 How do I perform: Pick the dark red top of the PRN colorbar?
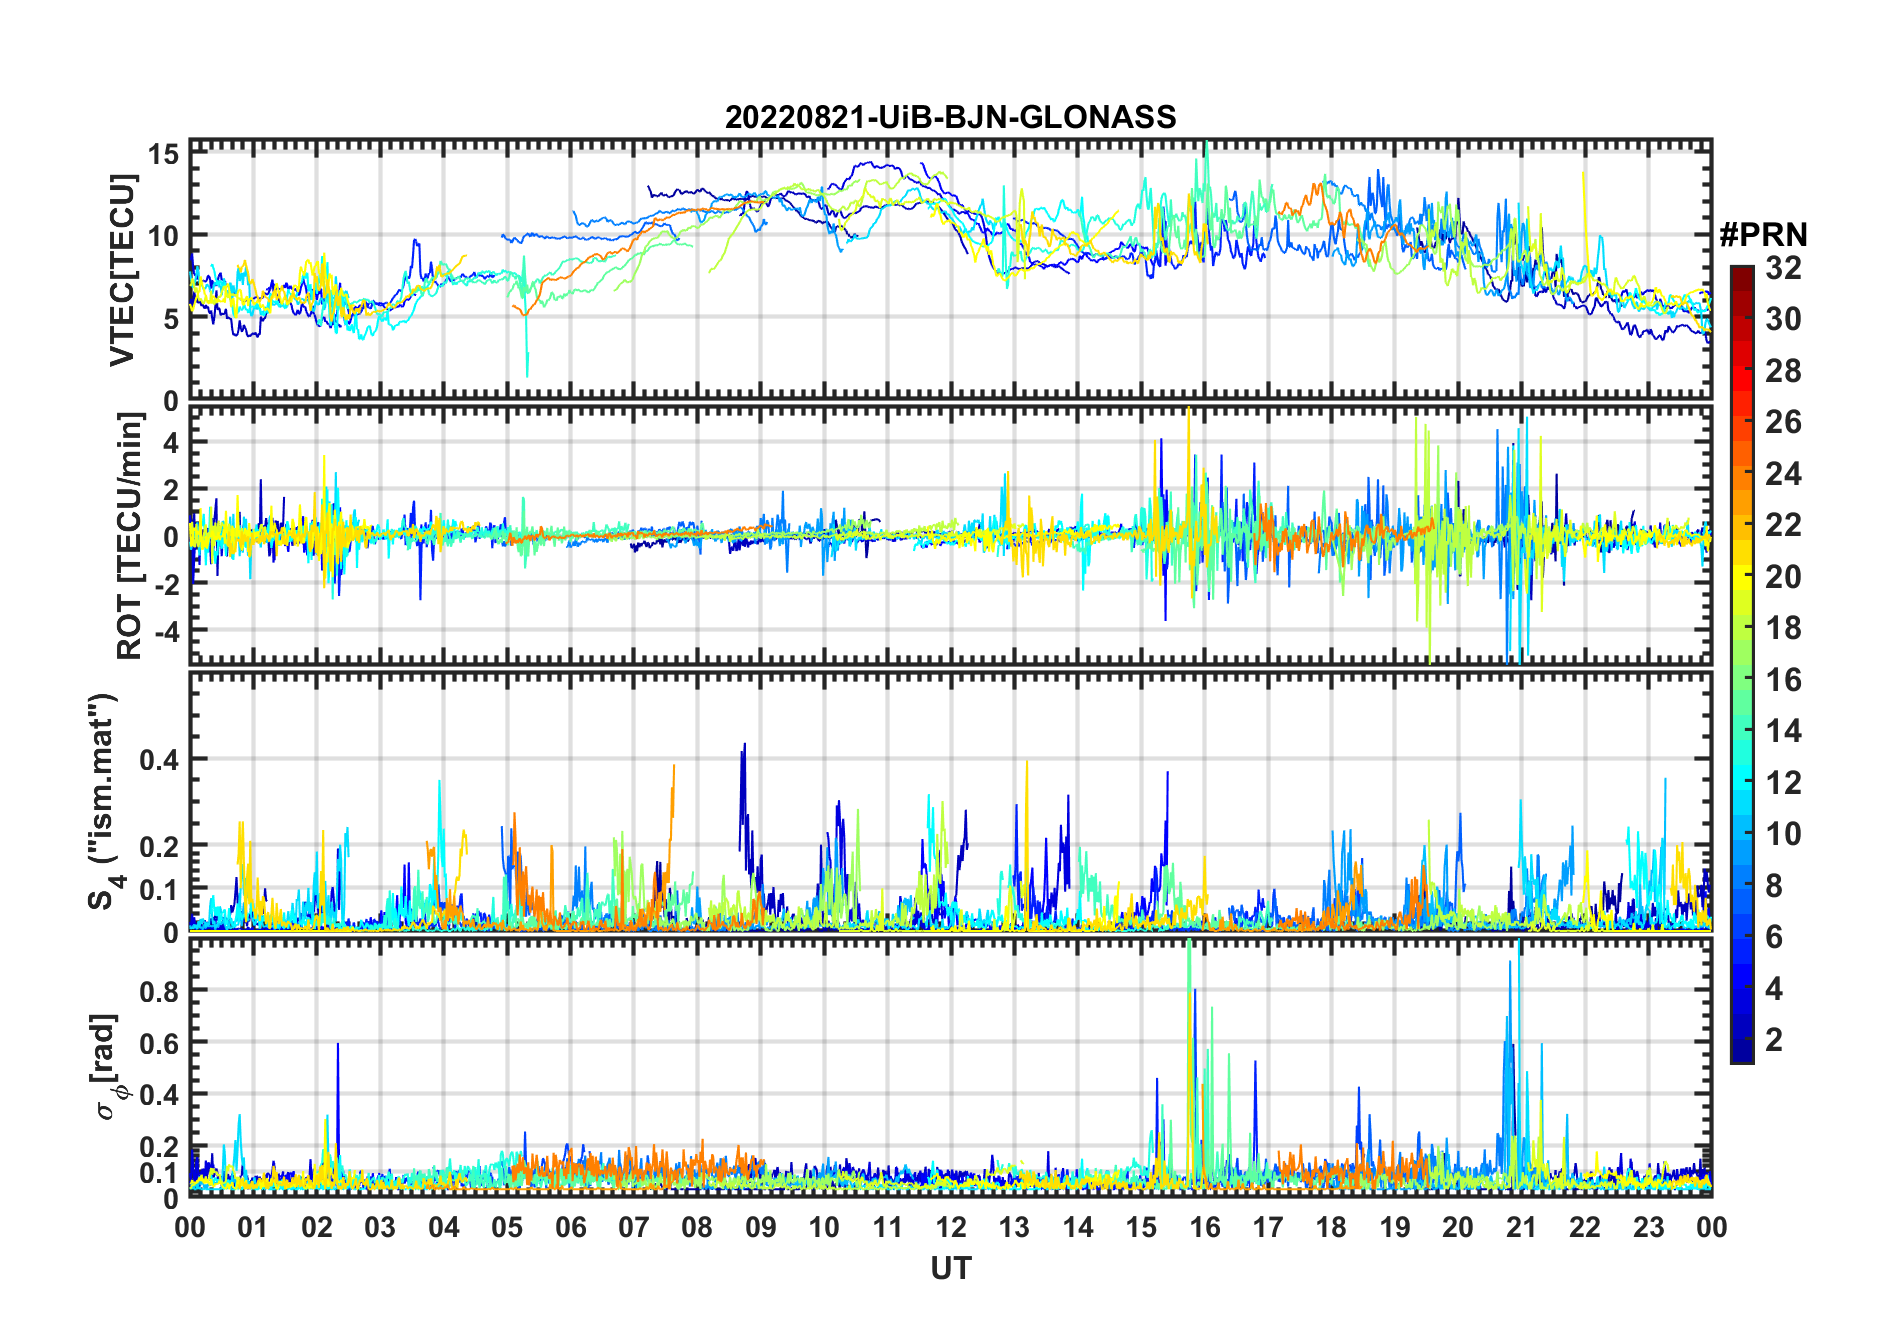point(1741,272)
